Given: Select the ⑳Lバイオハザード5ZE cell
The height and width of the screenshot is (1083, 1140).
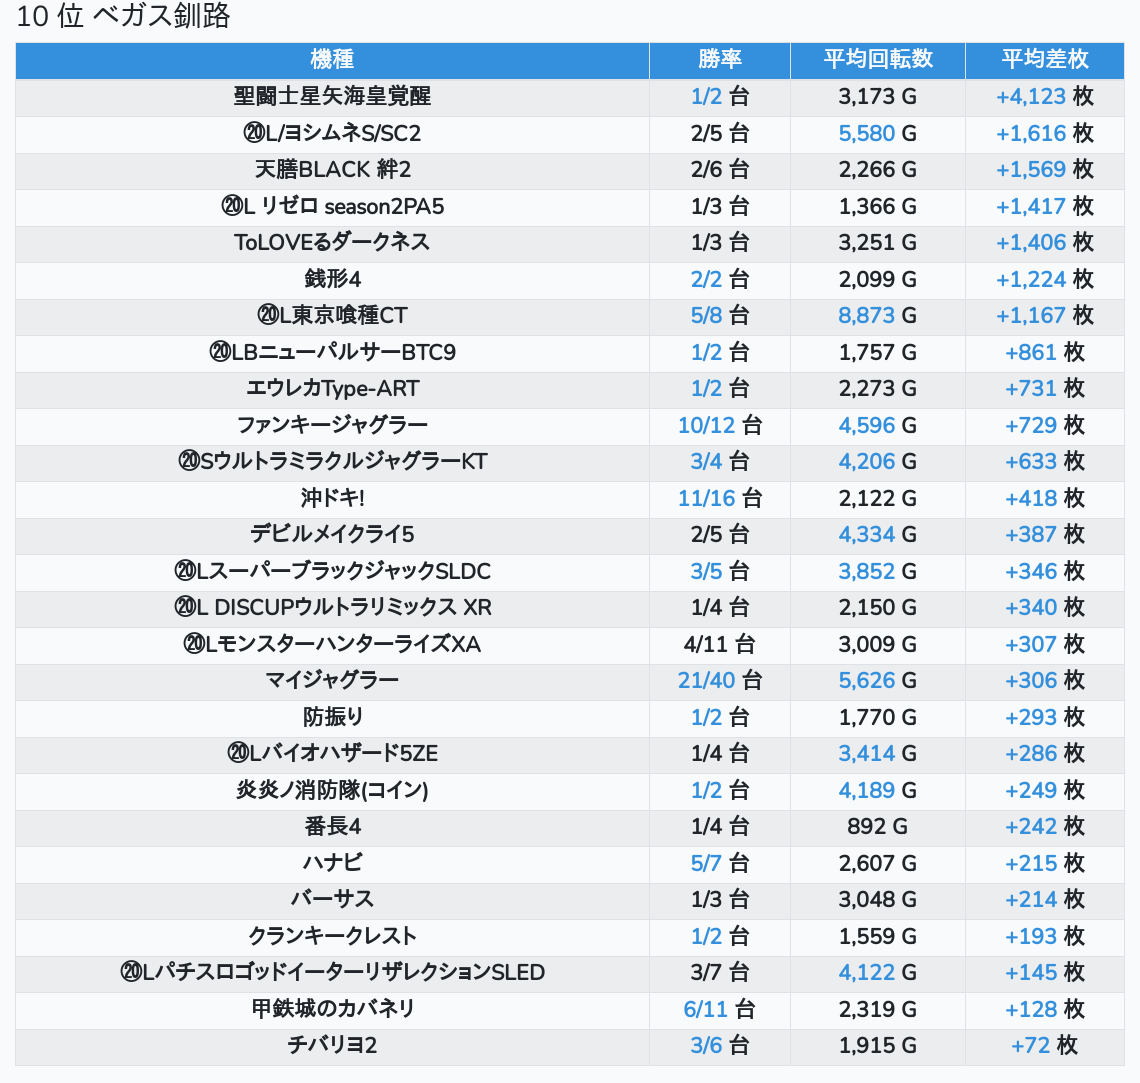Looking at the screenshot, I should click(332, 754).
